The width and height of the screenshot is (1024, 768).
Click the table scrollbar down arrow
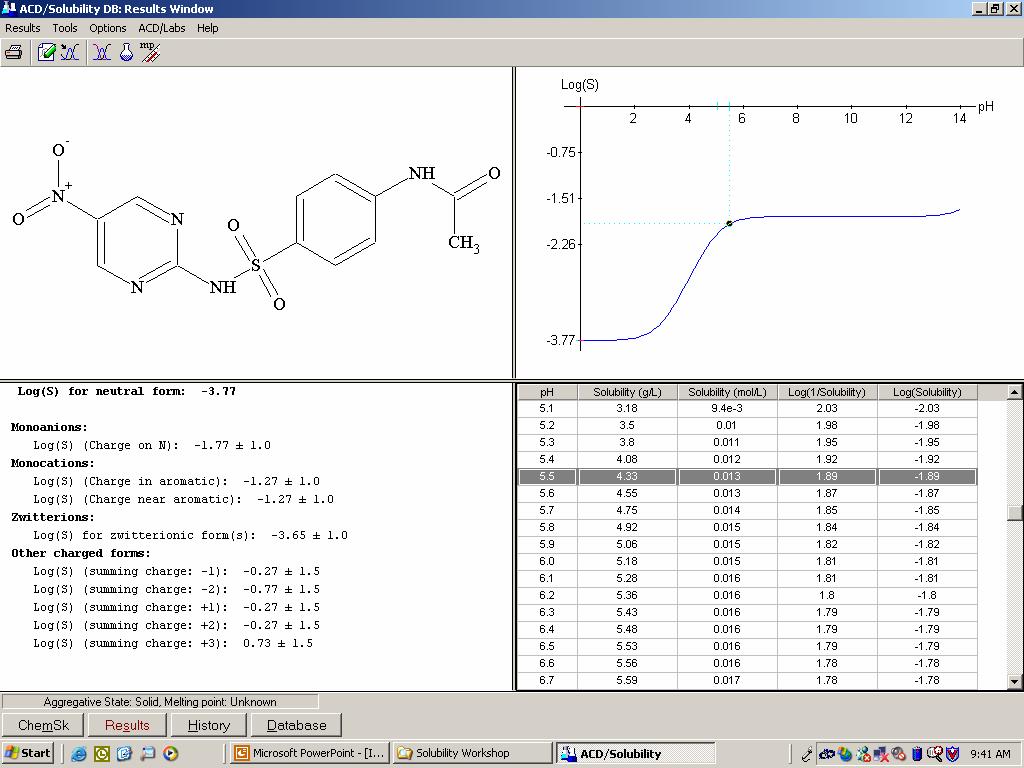coord(1014,682)
